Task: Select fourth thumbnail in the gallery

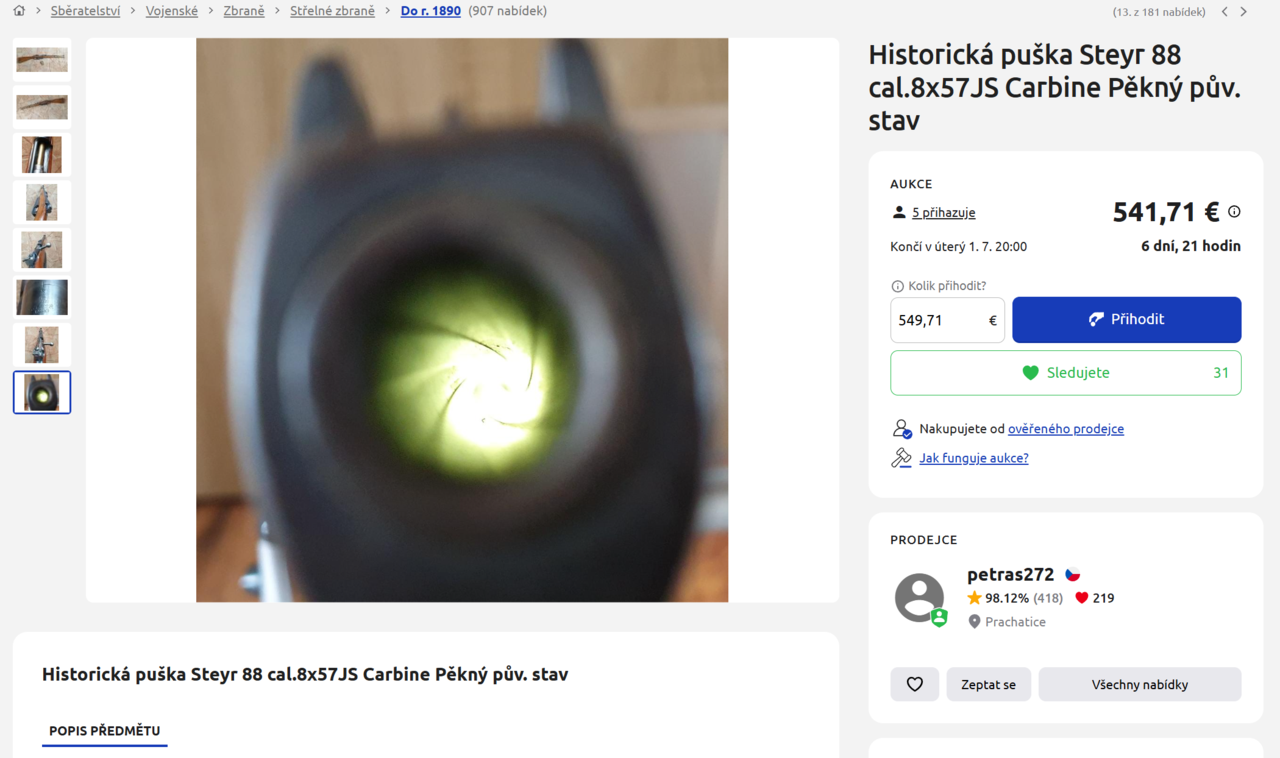Action: [x=42, y=202]
